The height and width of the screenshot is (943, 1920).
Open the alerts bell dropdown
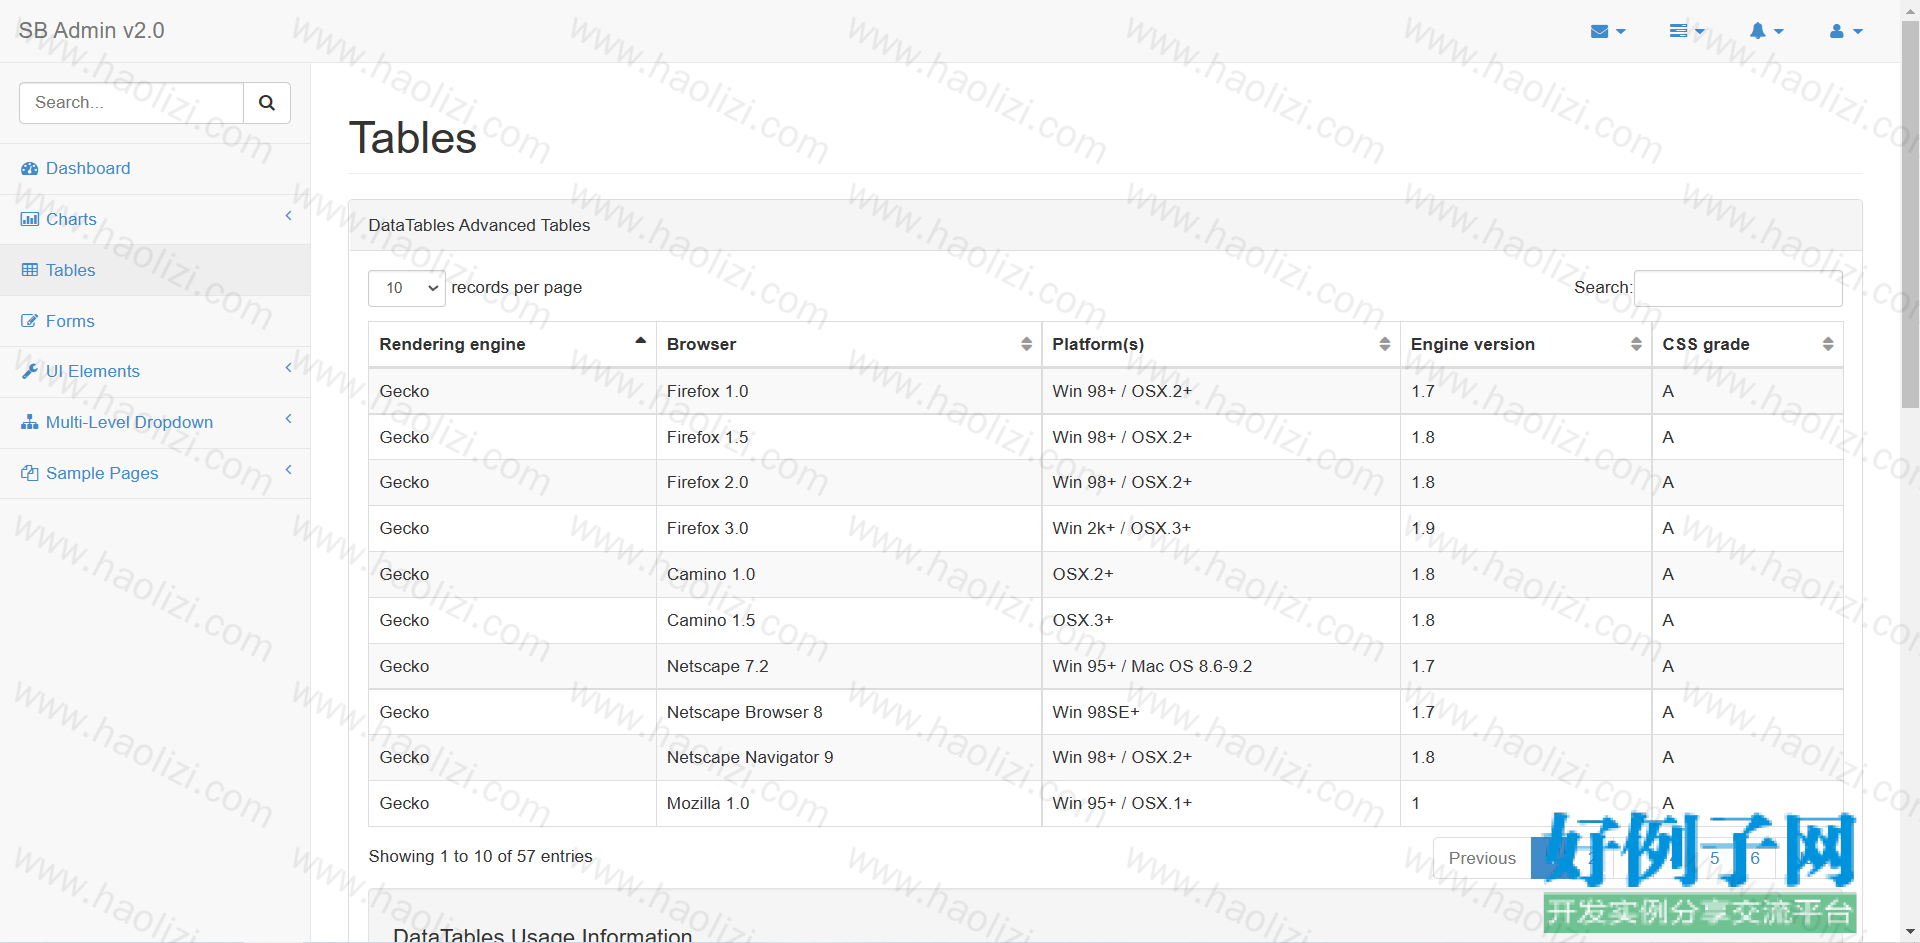coord(1766,31)
